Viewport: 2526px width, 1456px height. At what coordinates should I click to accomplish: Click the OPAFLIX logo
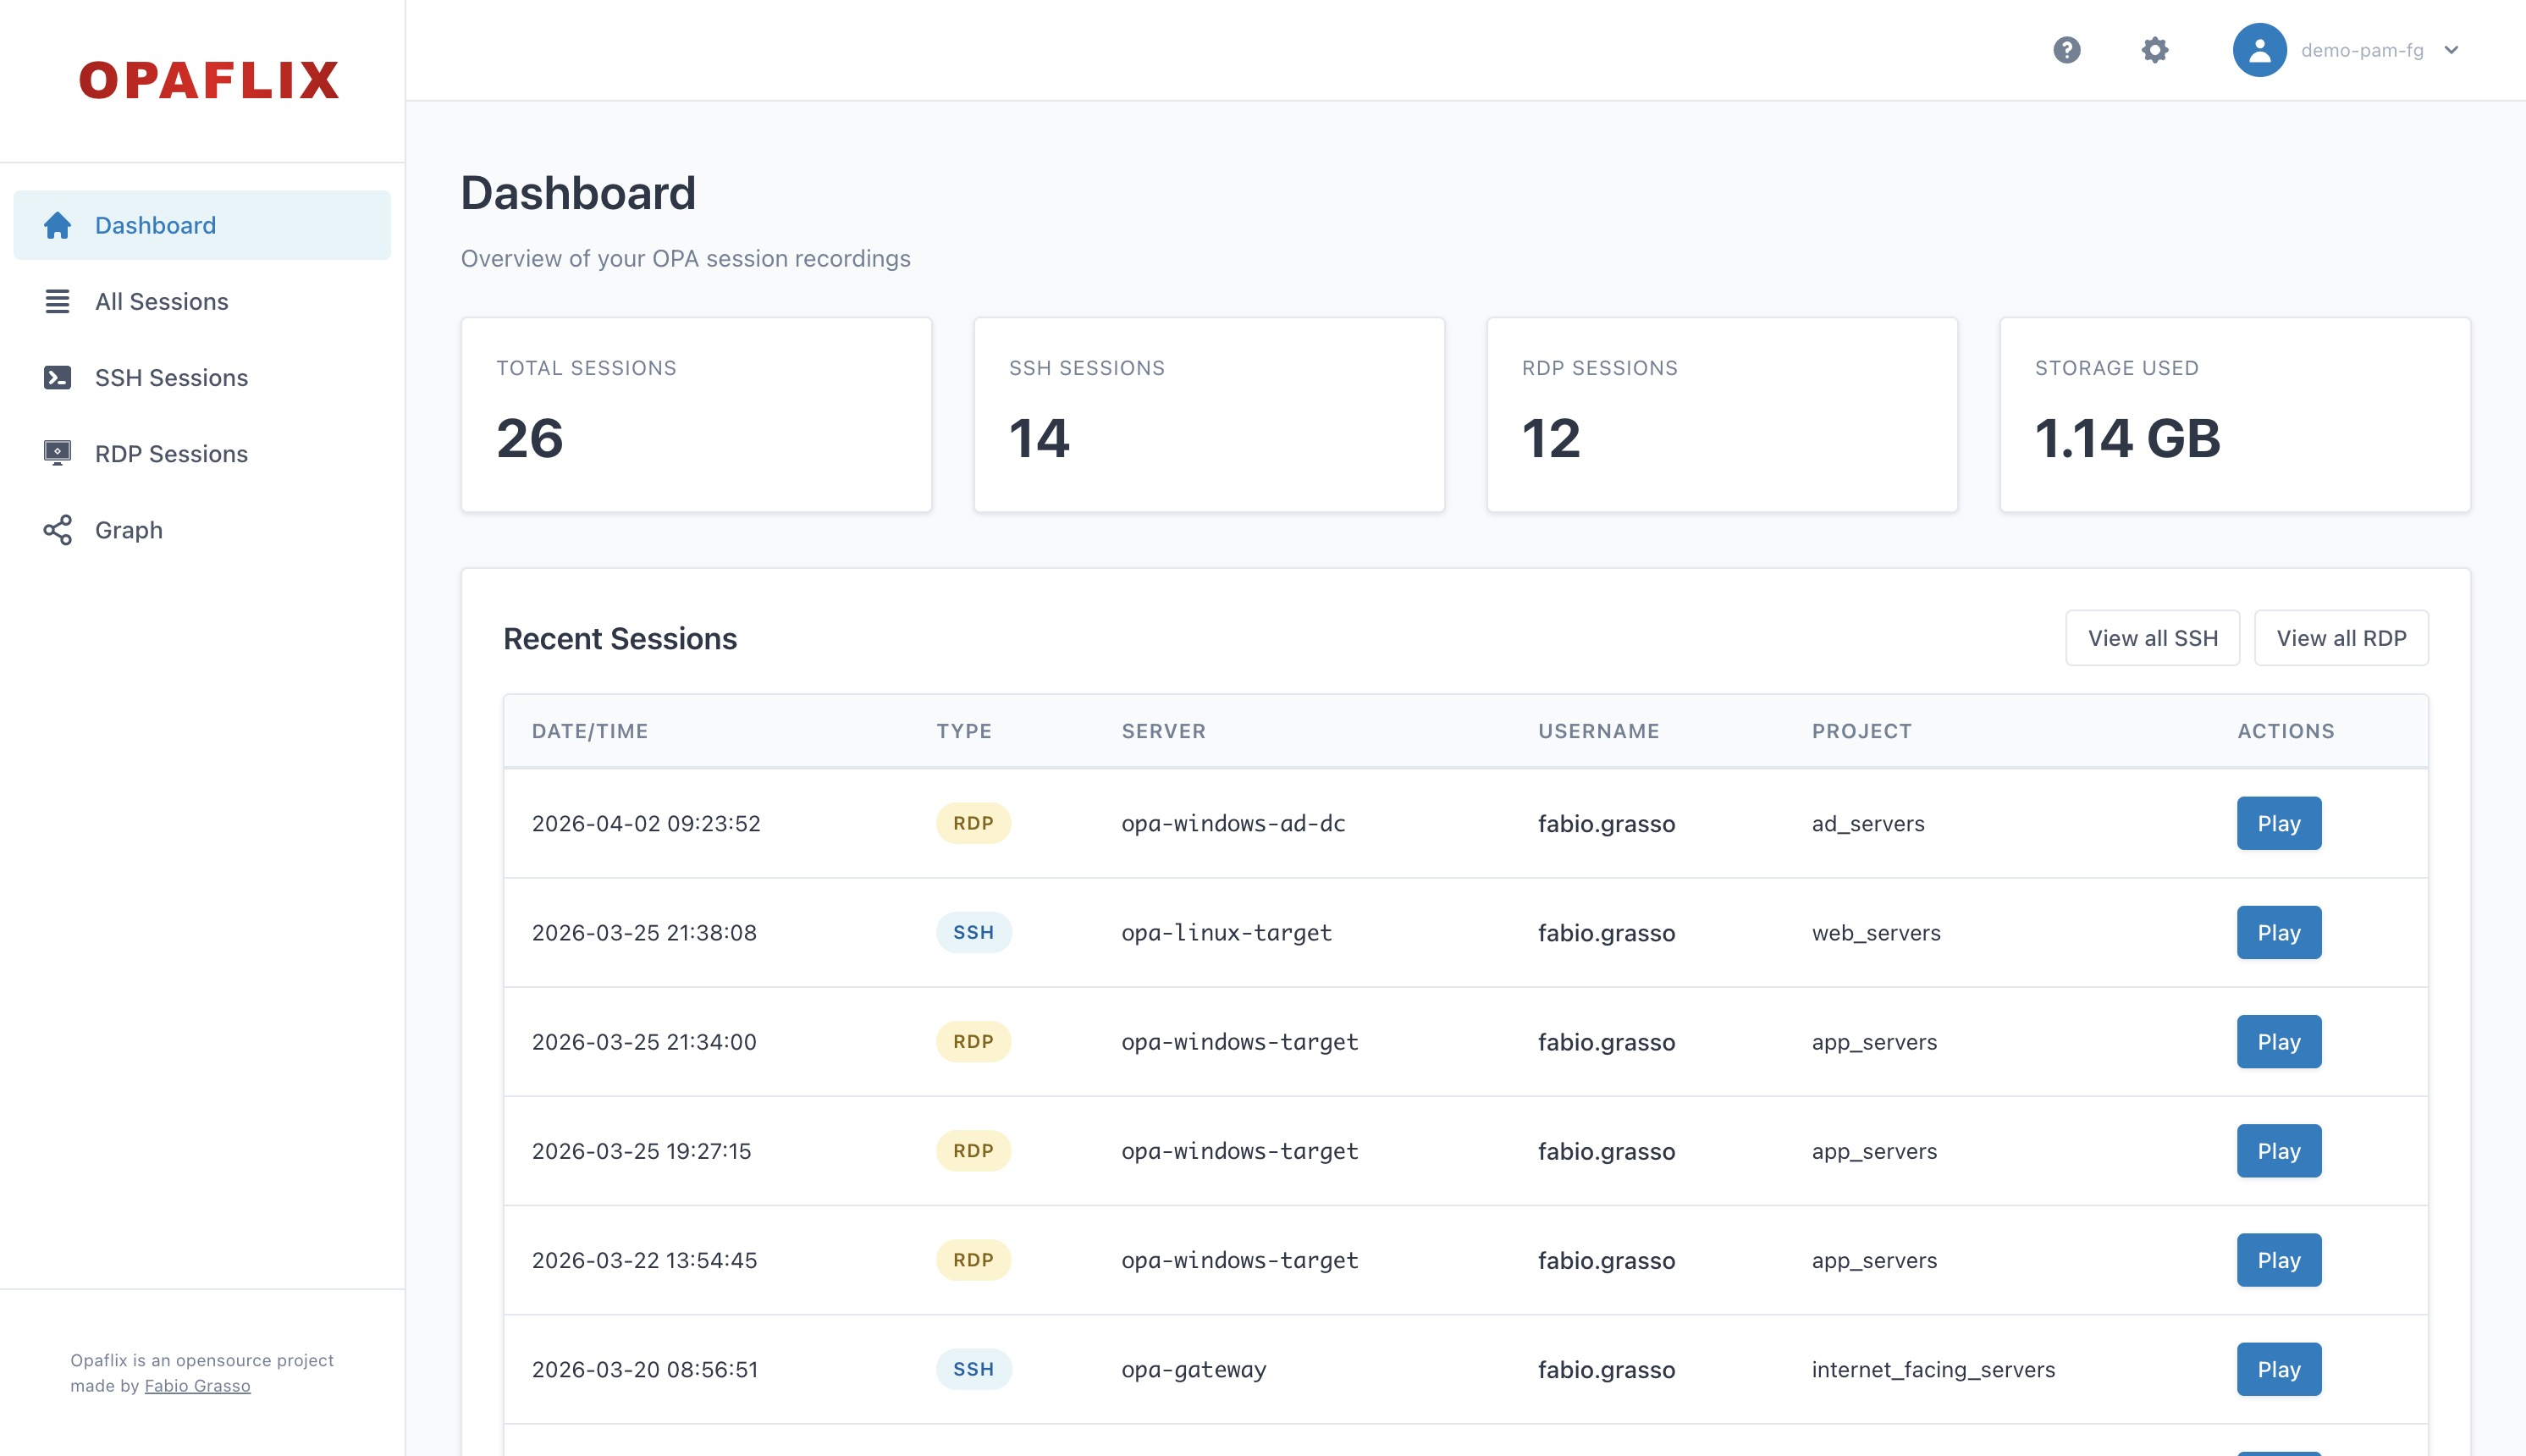click(x=209, y=80)
